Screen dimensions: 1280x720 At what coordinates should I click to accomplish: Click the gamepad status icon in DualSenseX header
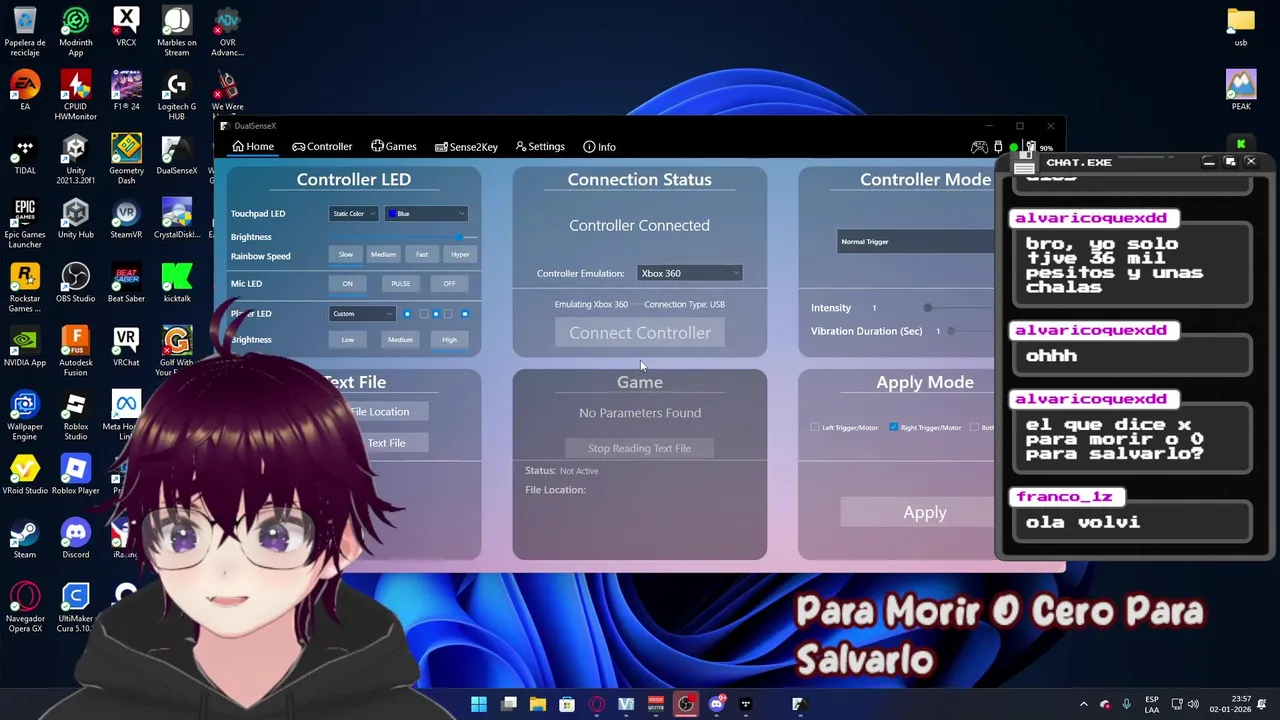coord(979,147)
